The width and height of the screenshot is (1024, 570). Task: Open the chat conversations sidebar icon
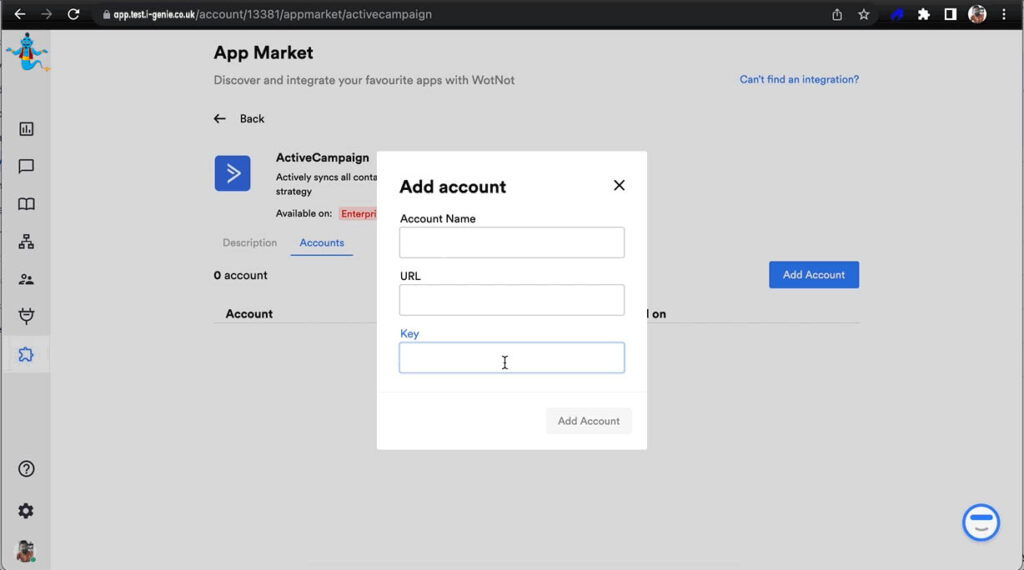click(x=26, y=167)
